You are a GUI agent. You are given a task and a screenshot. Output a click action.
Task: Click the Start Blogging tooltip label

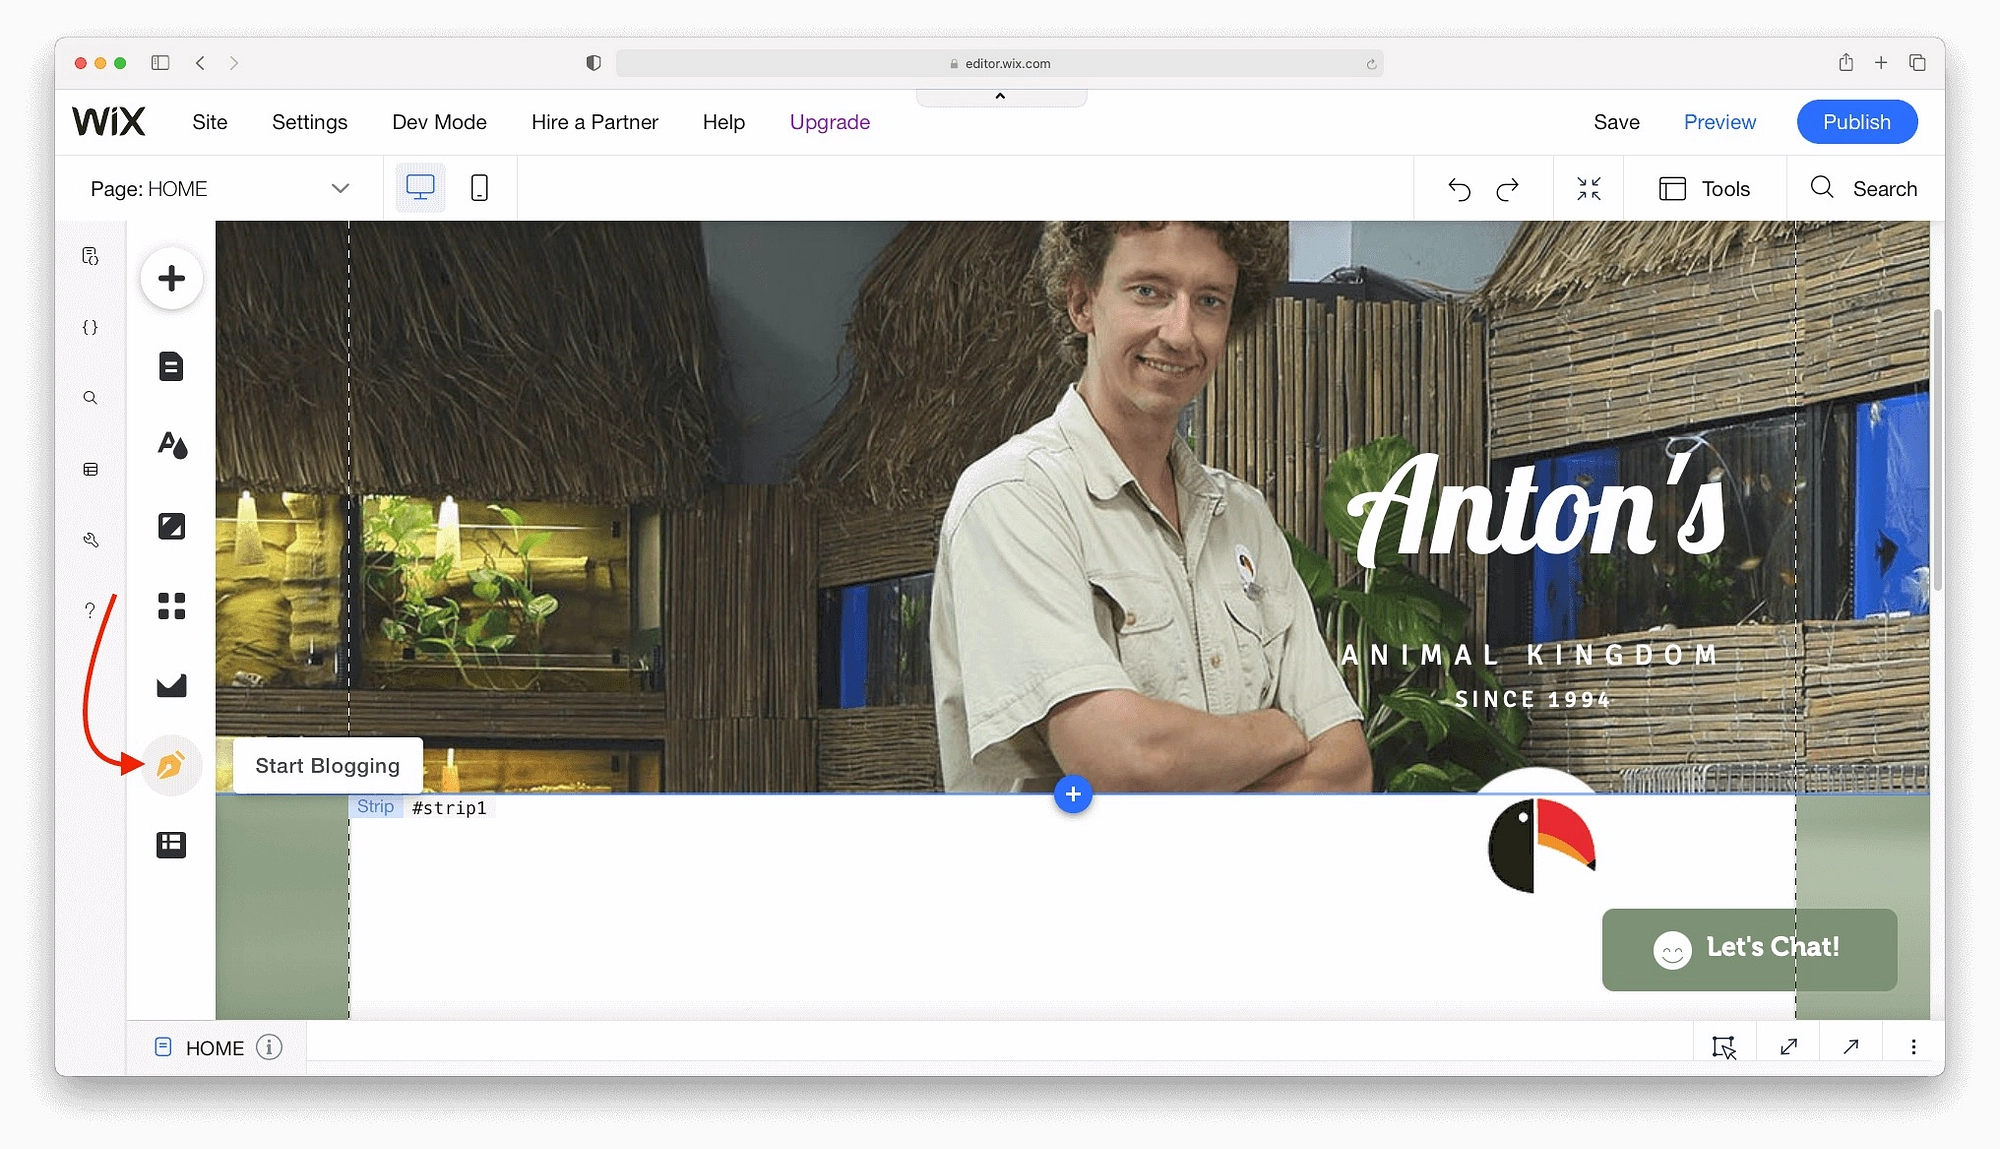point(328,766)
